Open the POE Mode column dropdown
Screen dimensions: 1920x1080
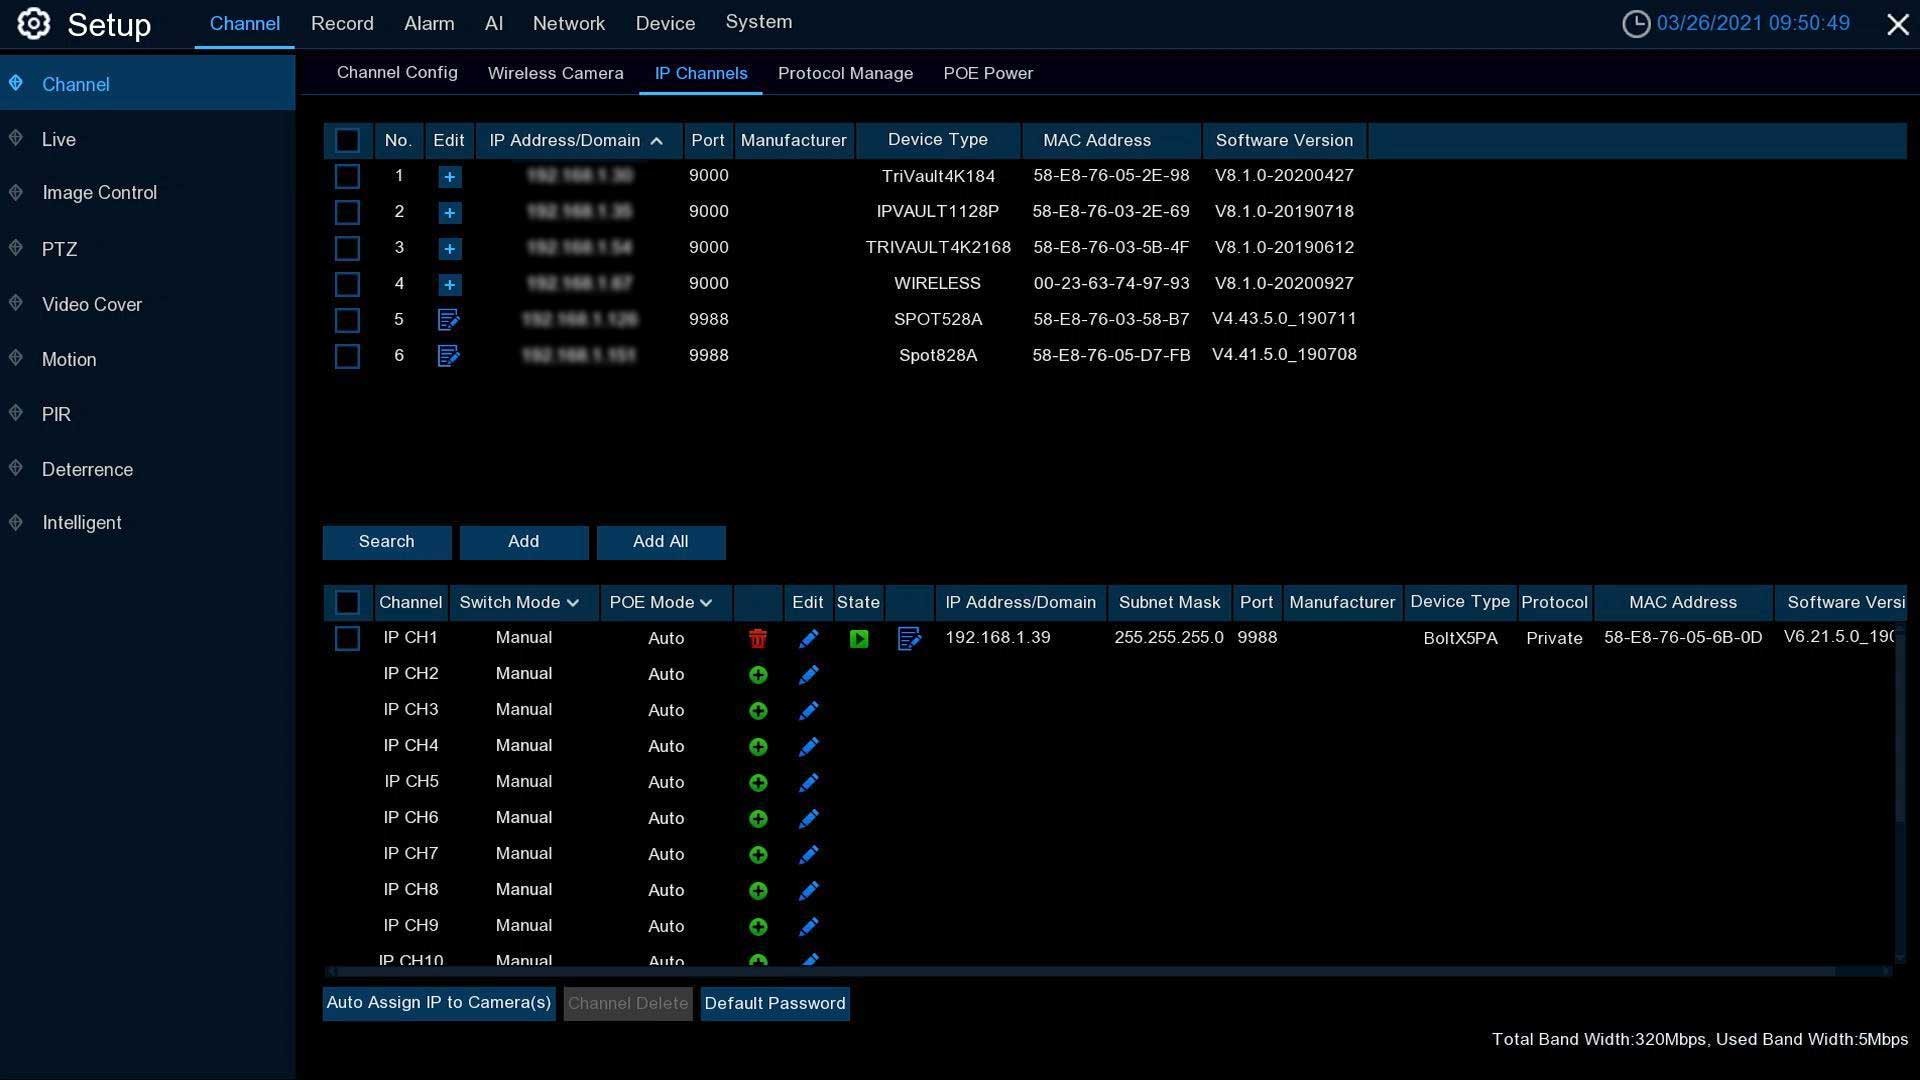(706, 603)
